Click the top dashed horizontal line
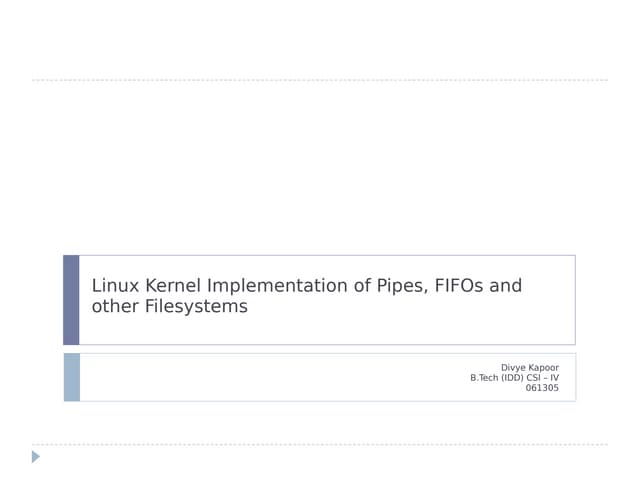The width and height of the screenshot is (640, 480). point(320,80)
